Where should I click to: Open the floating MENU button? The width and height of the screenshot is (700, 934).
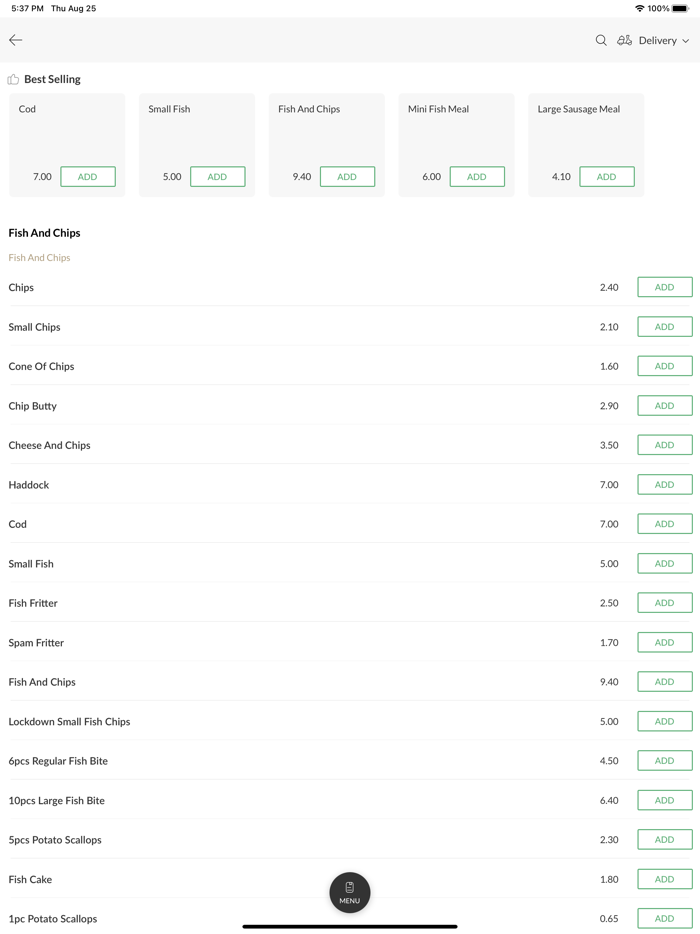click(350, 892)
